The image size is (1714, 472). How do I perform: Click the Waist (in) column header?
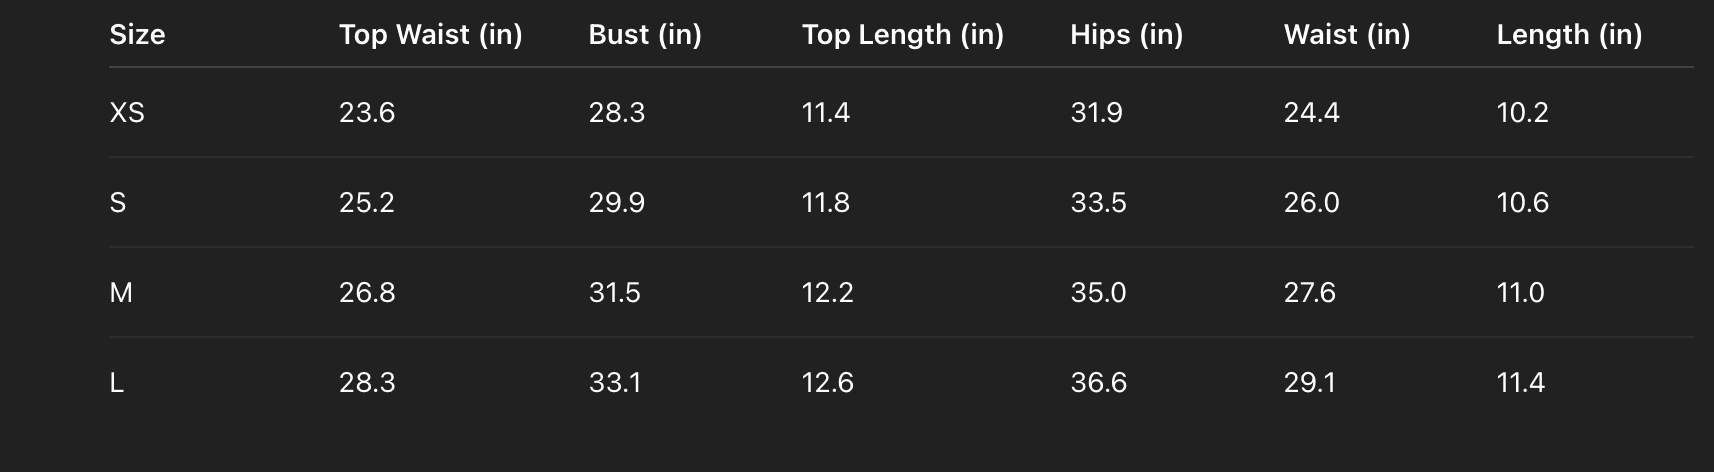[x=1346, y=35]
